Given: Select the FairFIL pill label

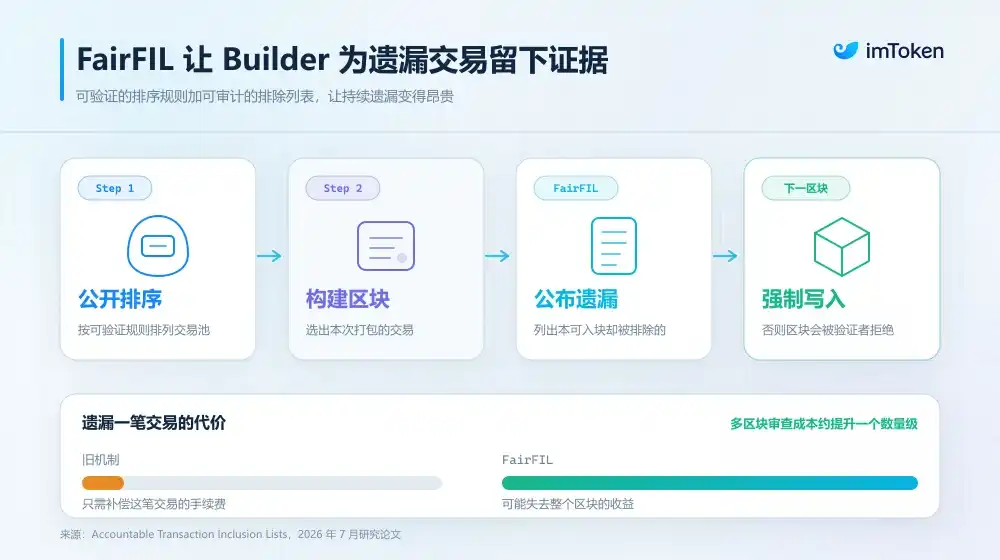Looking at the screenshot, I should (x=575, y=188).
